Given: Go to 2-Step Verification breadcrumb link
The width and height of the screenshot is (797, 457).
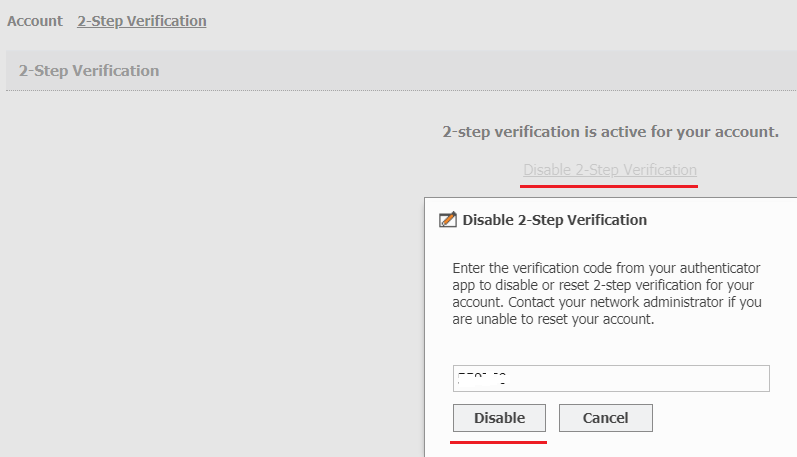Looking at the screenshot, I should [142, 21].
